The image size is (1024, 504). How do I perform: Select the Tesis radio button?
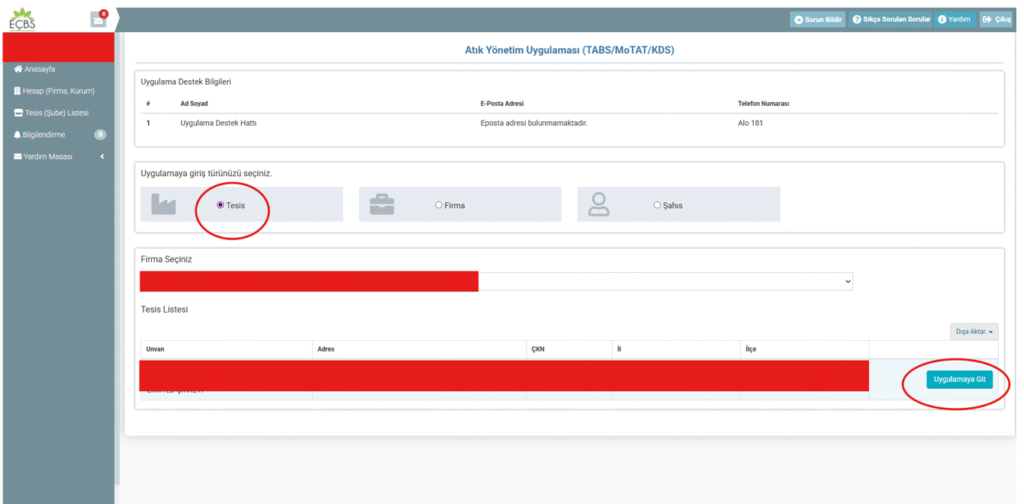(x=220, y=205)
